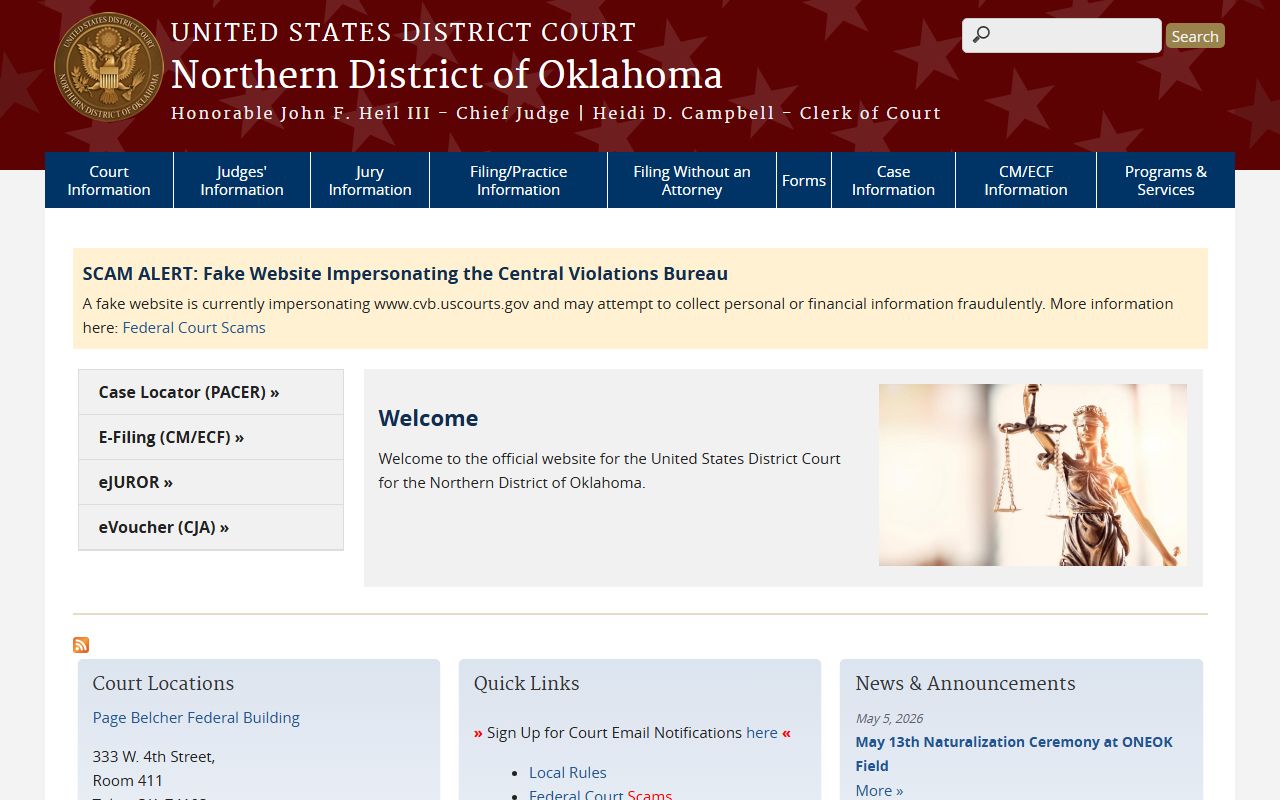Open Page Belcher Federal Building link
This screenshot has height=800, width=1280.
(x=196, y=717)
